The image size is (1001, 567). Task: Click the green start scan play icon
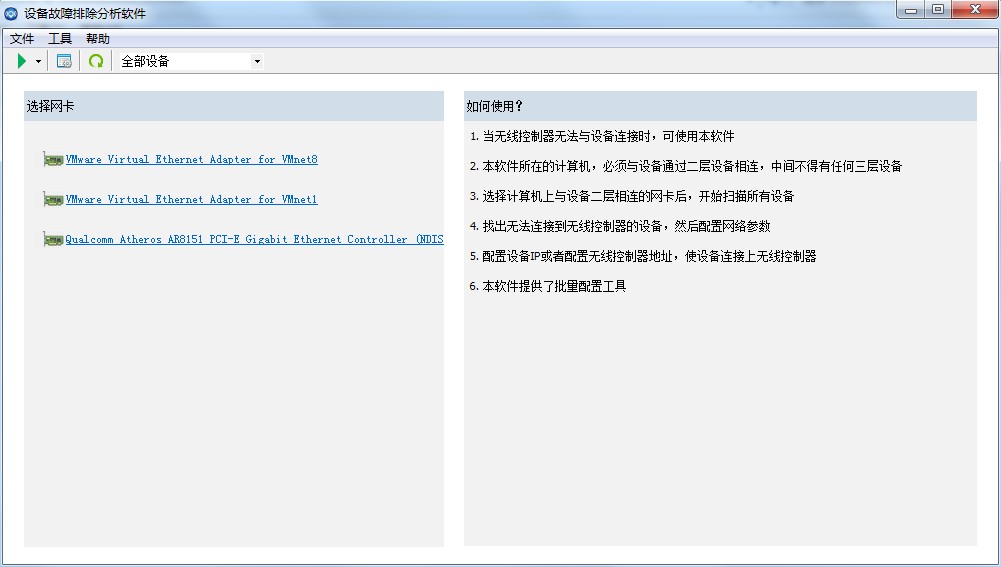pyautogui.click(x=22, y=61)
